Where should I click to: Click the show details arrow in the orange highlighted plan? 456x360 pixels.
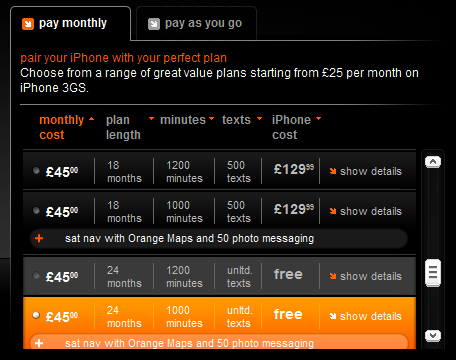coord(333,316)
